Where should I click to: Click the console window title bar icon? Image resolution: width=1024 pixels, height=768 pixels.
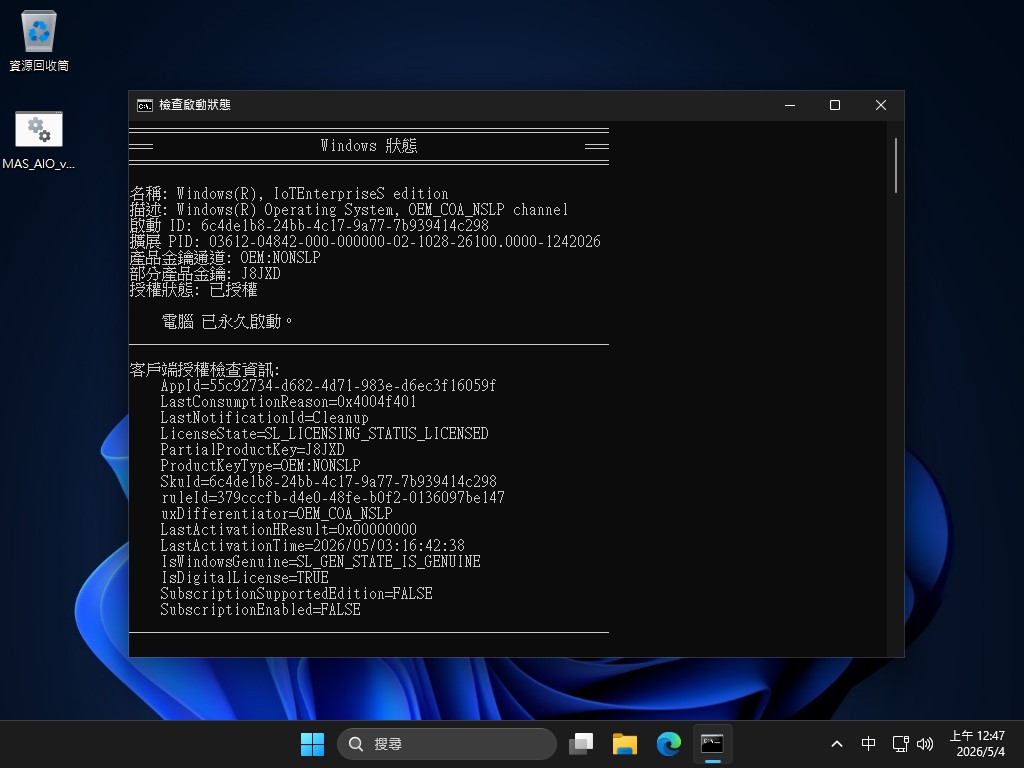click(144, 105)
